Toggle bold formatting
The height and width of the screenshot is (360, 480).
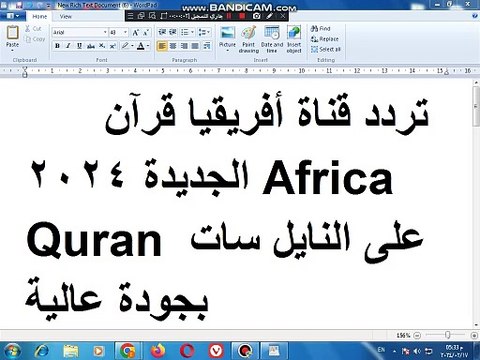point(57,46)
